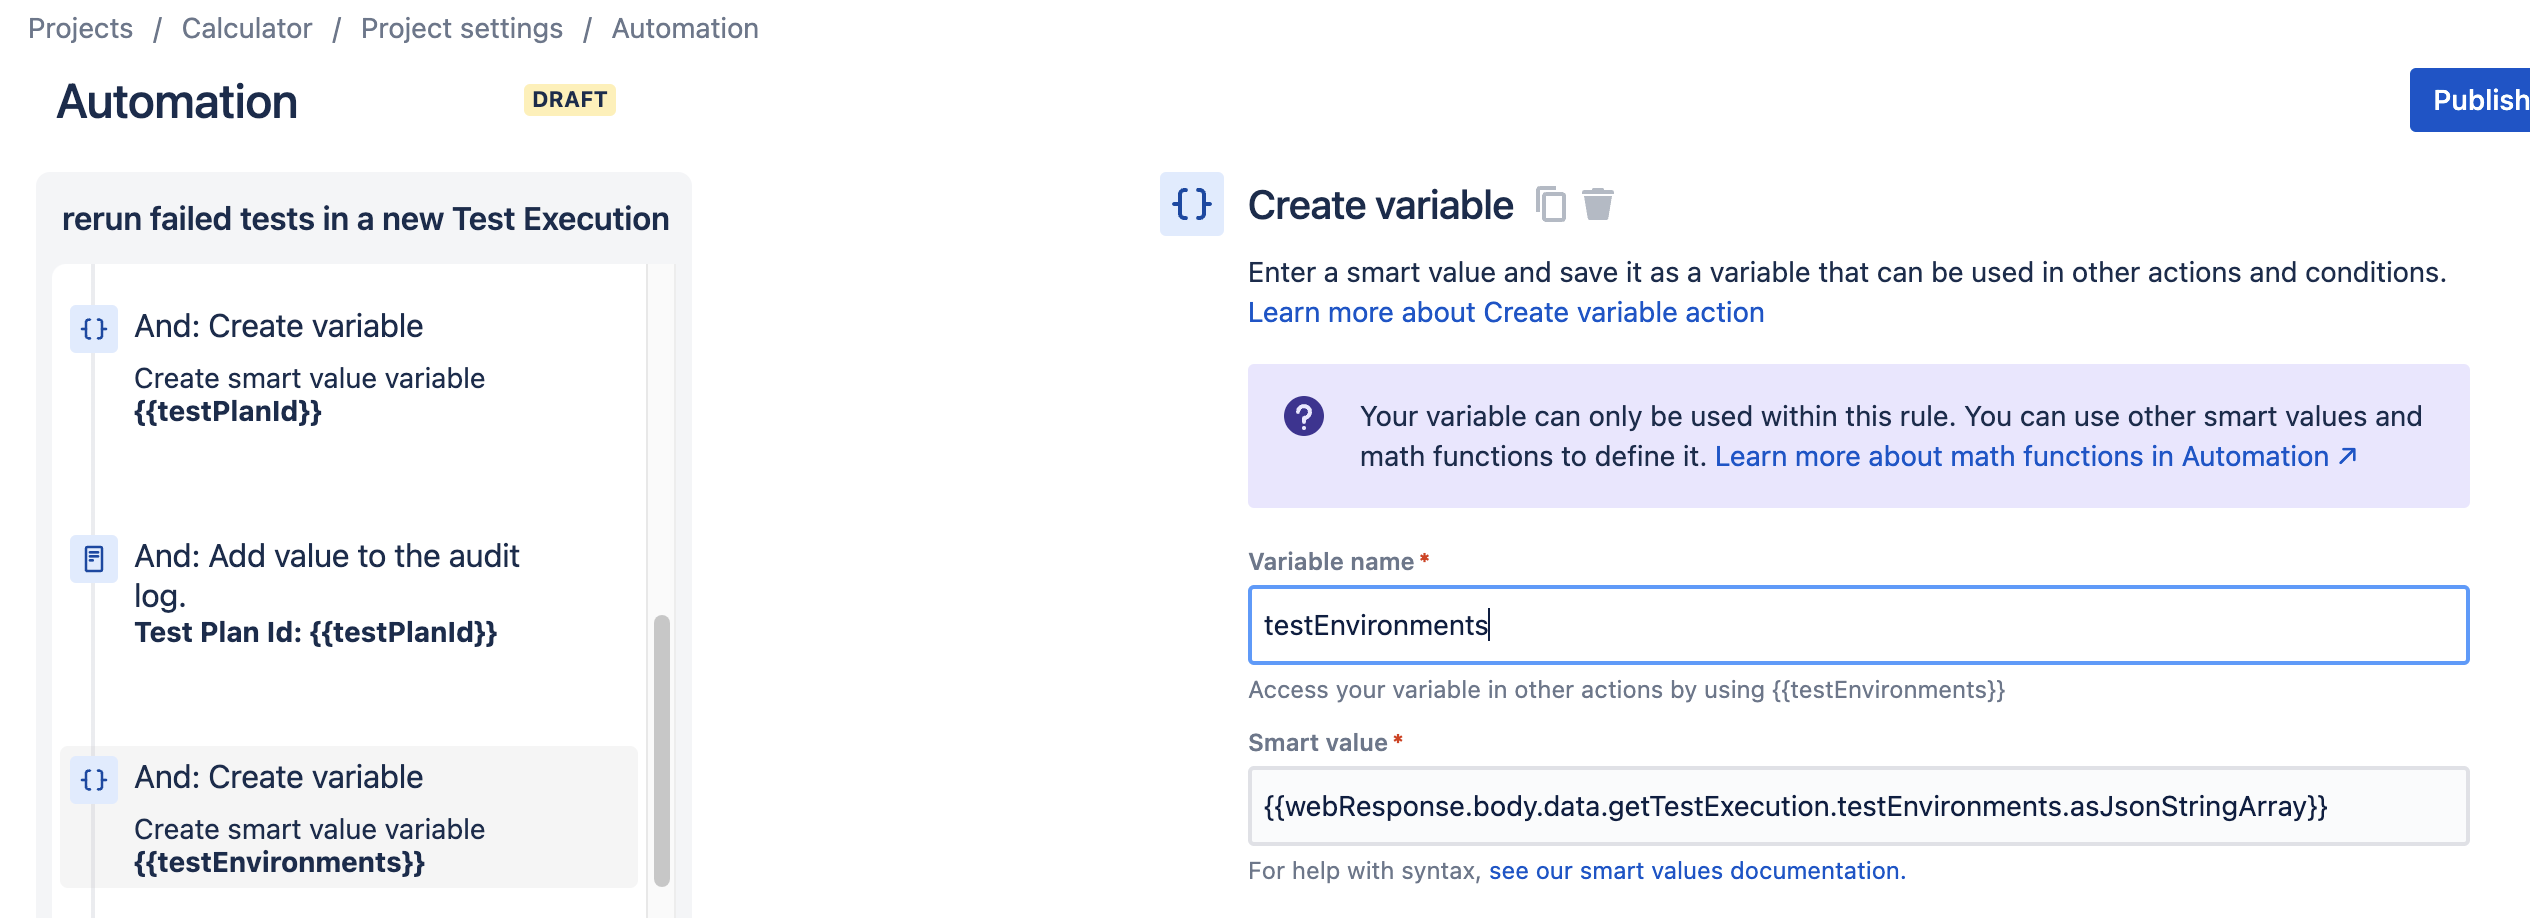Open Learn more about Create variable action

[1506, 313]
